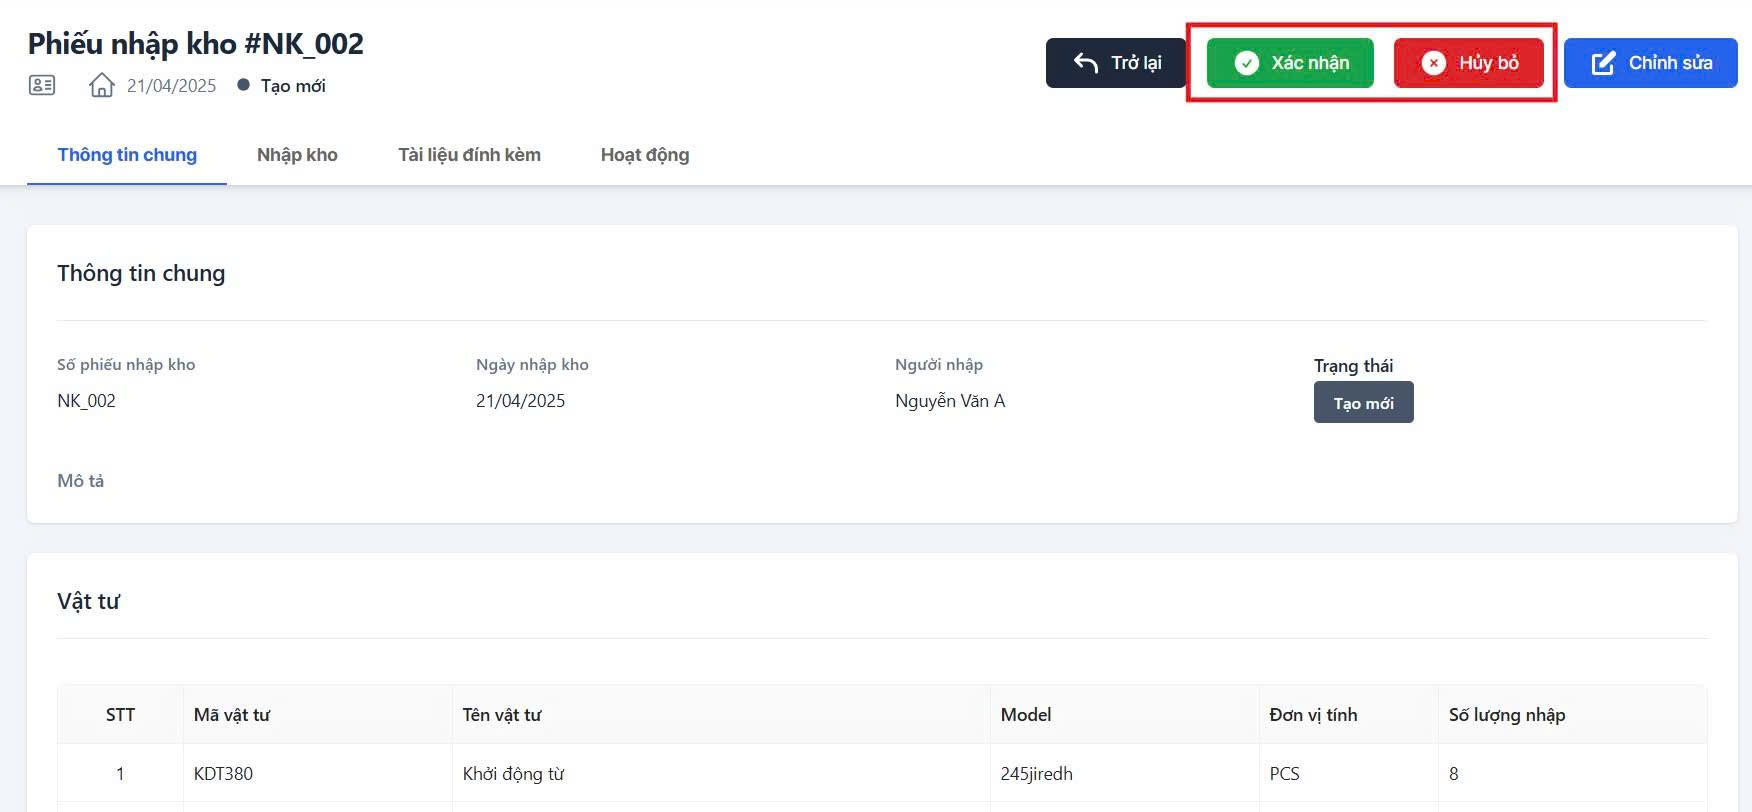Click the checkmark icon in Xác nhận
Screen dimensions: 1752x812
1246,63
